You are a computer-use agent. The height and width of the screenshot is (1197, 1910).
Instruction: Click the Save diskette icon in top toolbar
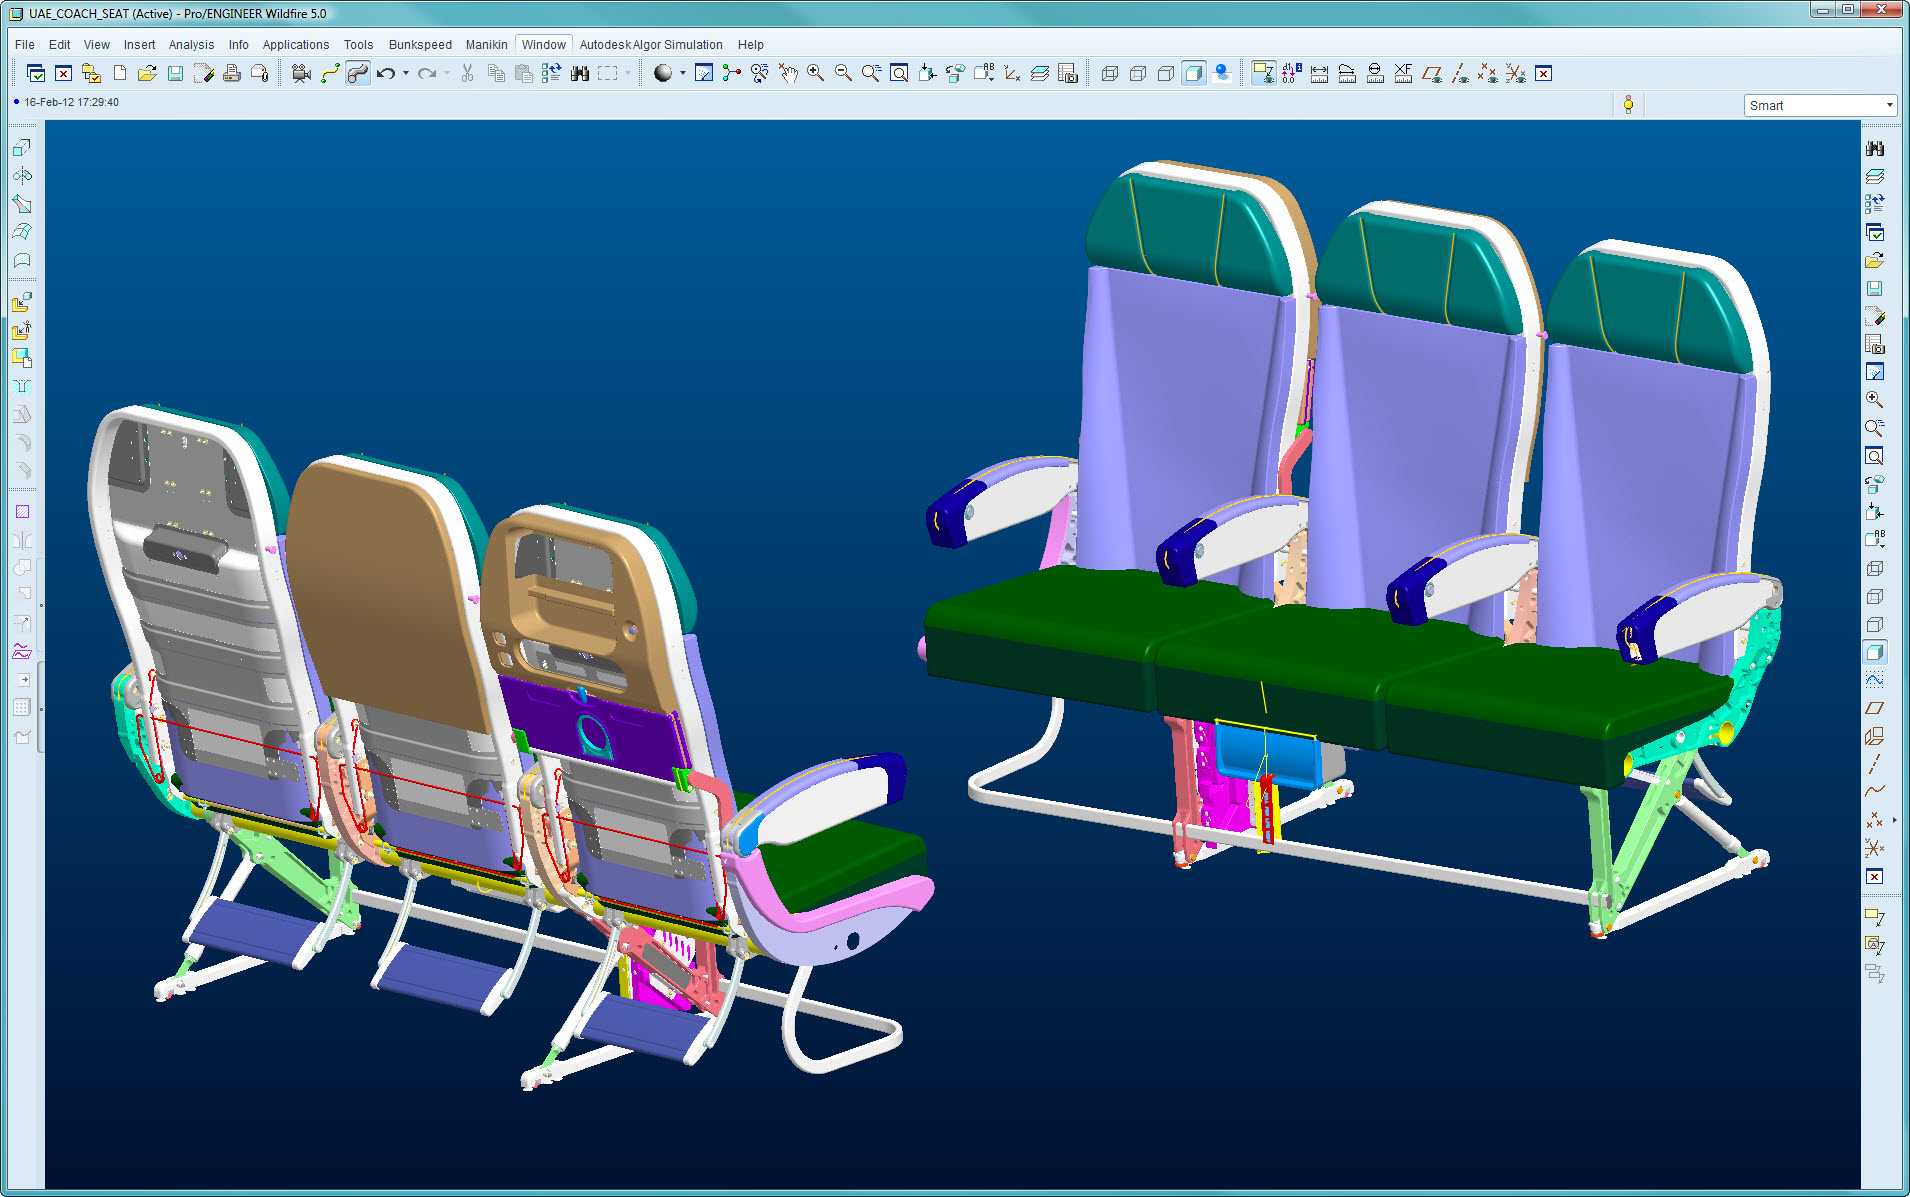[x=175, y=73]
